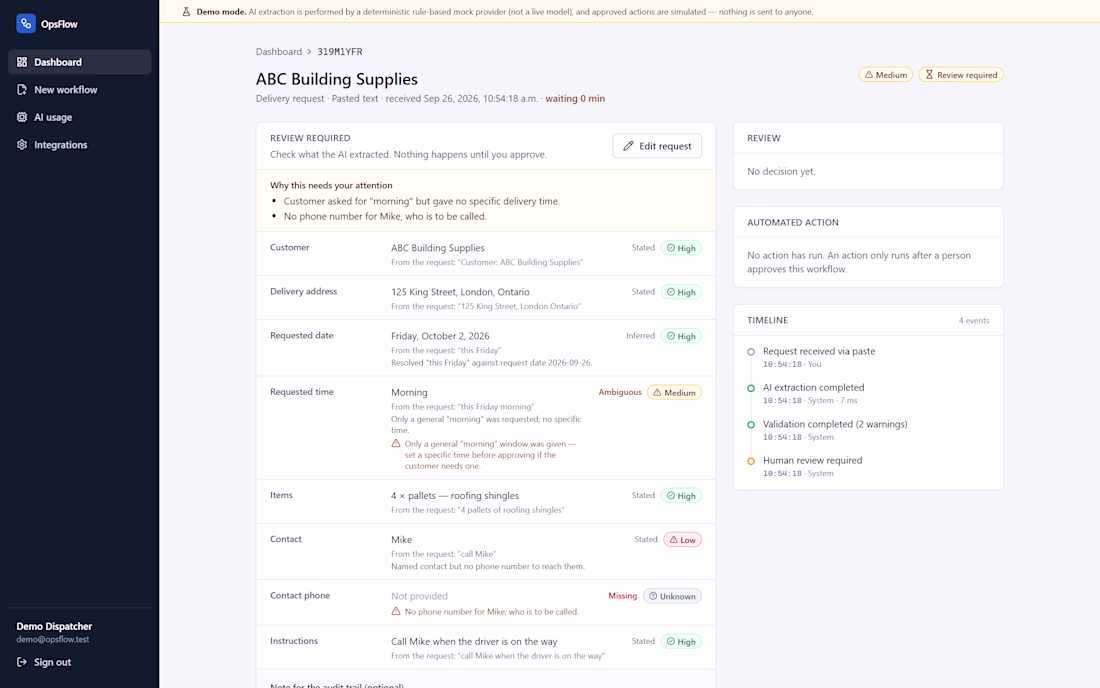Viewport: 1100px width, 688px height.
Task: Click the delivery address value 125 King Street
Action: 460,292
